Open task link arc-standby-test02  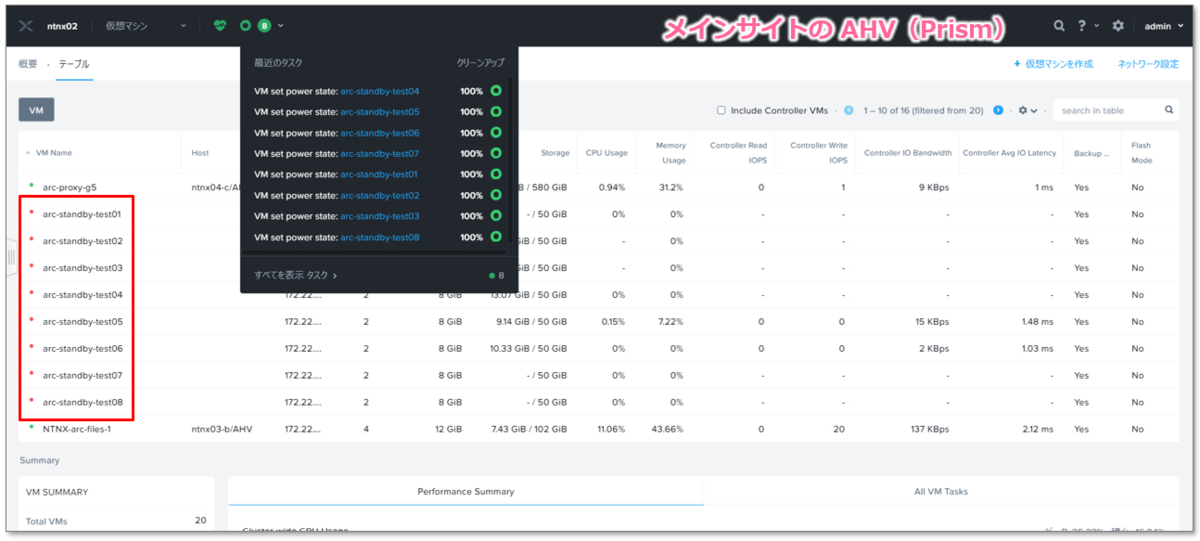[379, 195]
